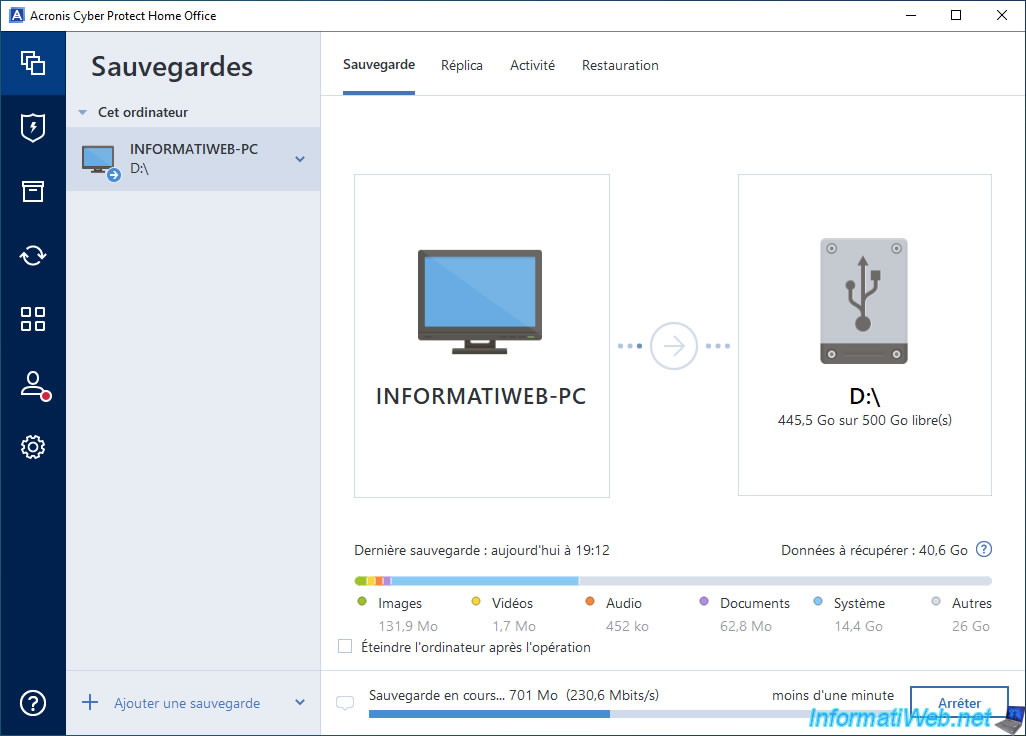Click the INFORMATIWEB-PC source name label
The image size is (1026, 736).
481,396
